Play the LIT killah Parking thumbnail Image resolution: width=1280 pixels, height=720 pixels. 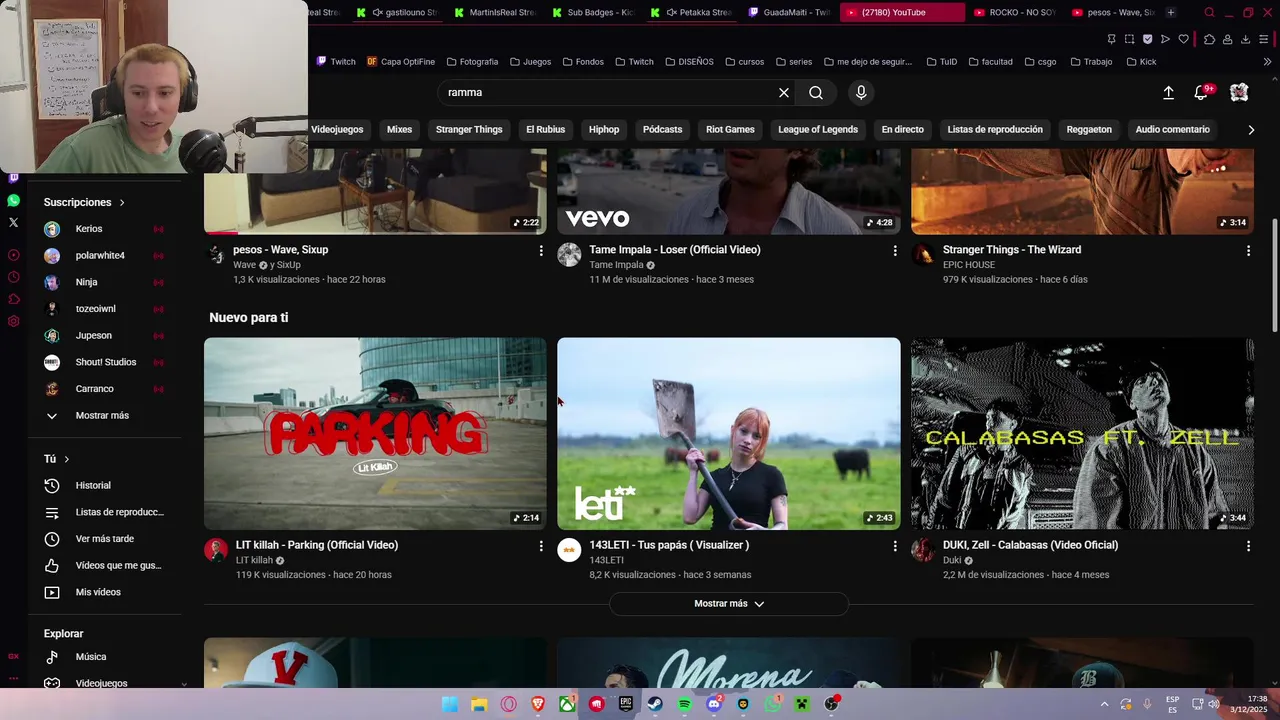(x=375, y=433)
